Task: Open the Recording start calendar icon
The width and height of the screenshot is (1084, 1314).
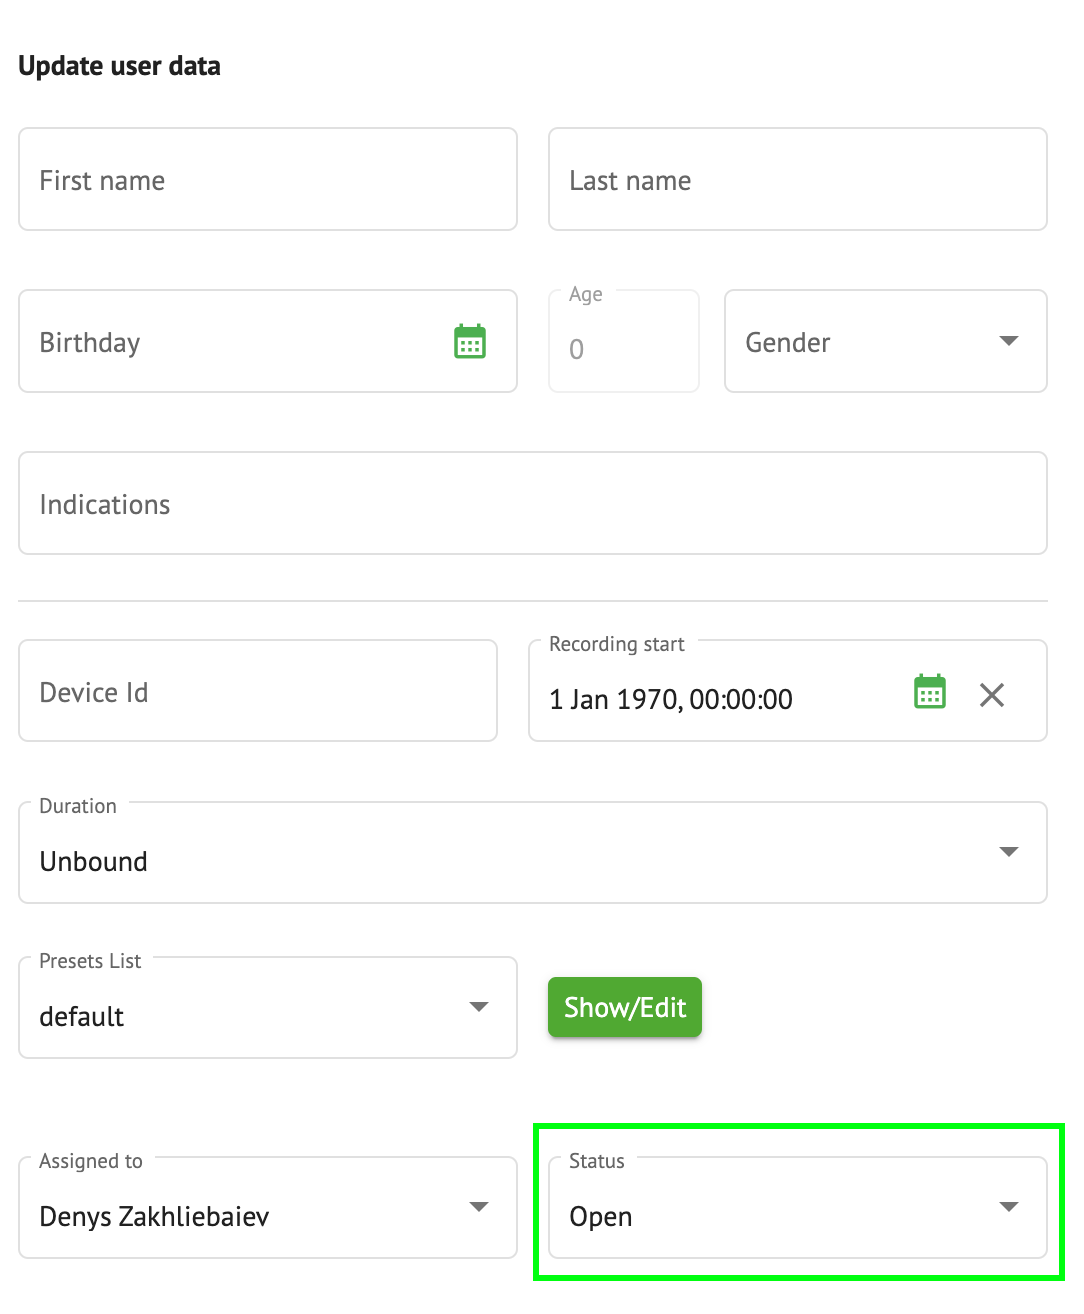Action: click(x=930, y=692)
